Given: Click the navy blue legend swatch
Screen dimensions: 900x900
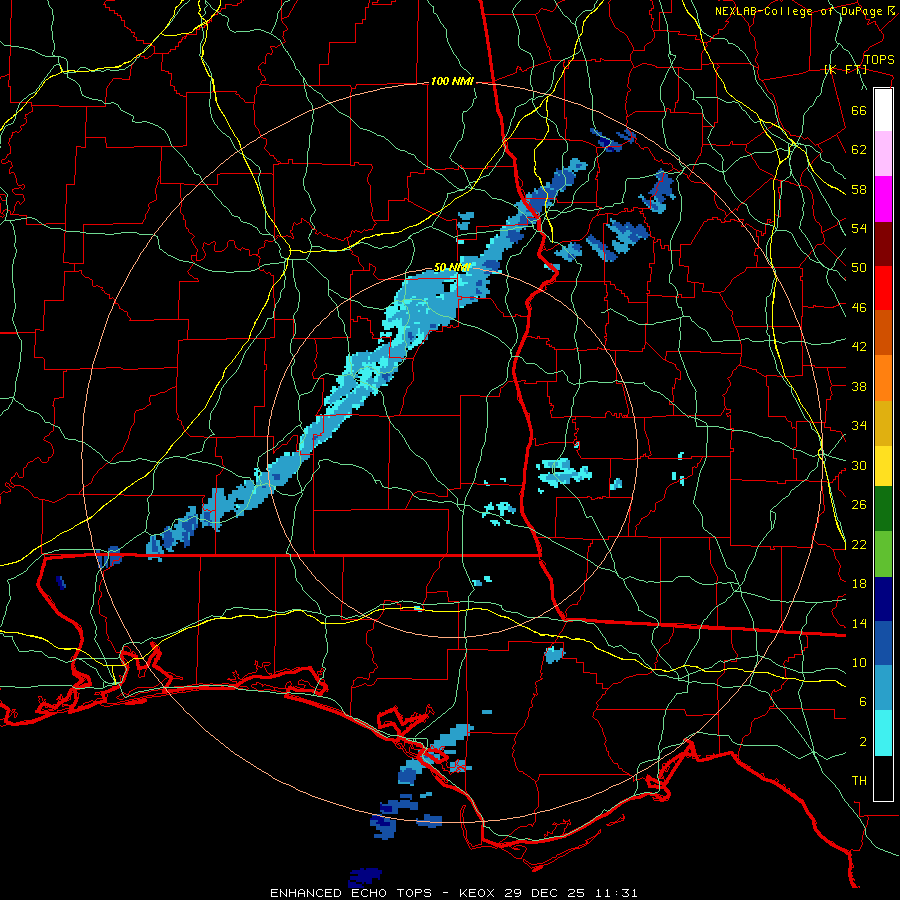Looking at the screenshot, I should click(x=883, y=599).
